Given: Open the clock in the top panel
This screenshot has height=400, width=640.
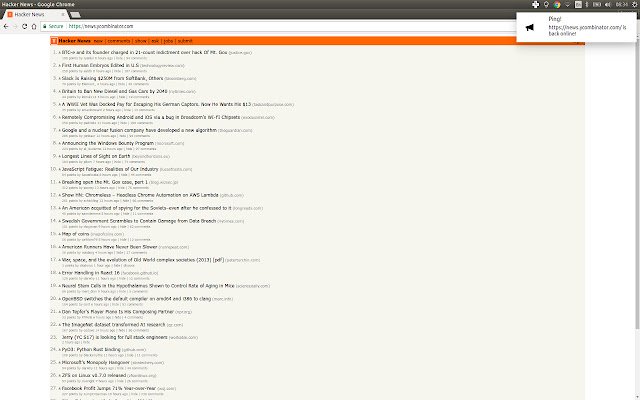Looking at the screenshot, I should (622, 4).
